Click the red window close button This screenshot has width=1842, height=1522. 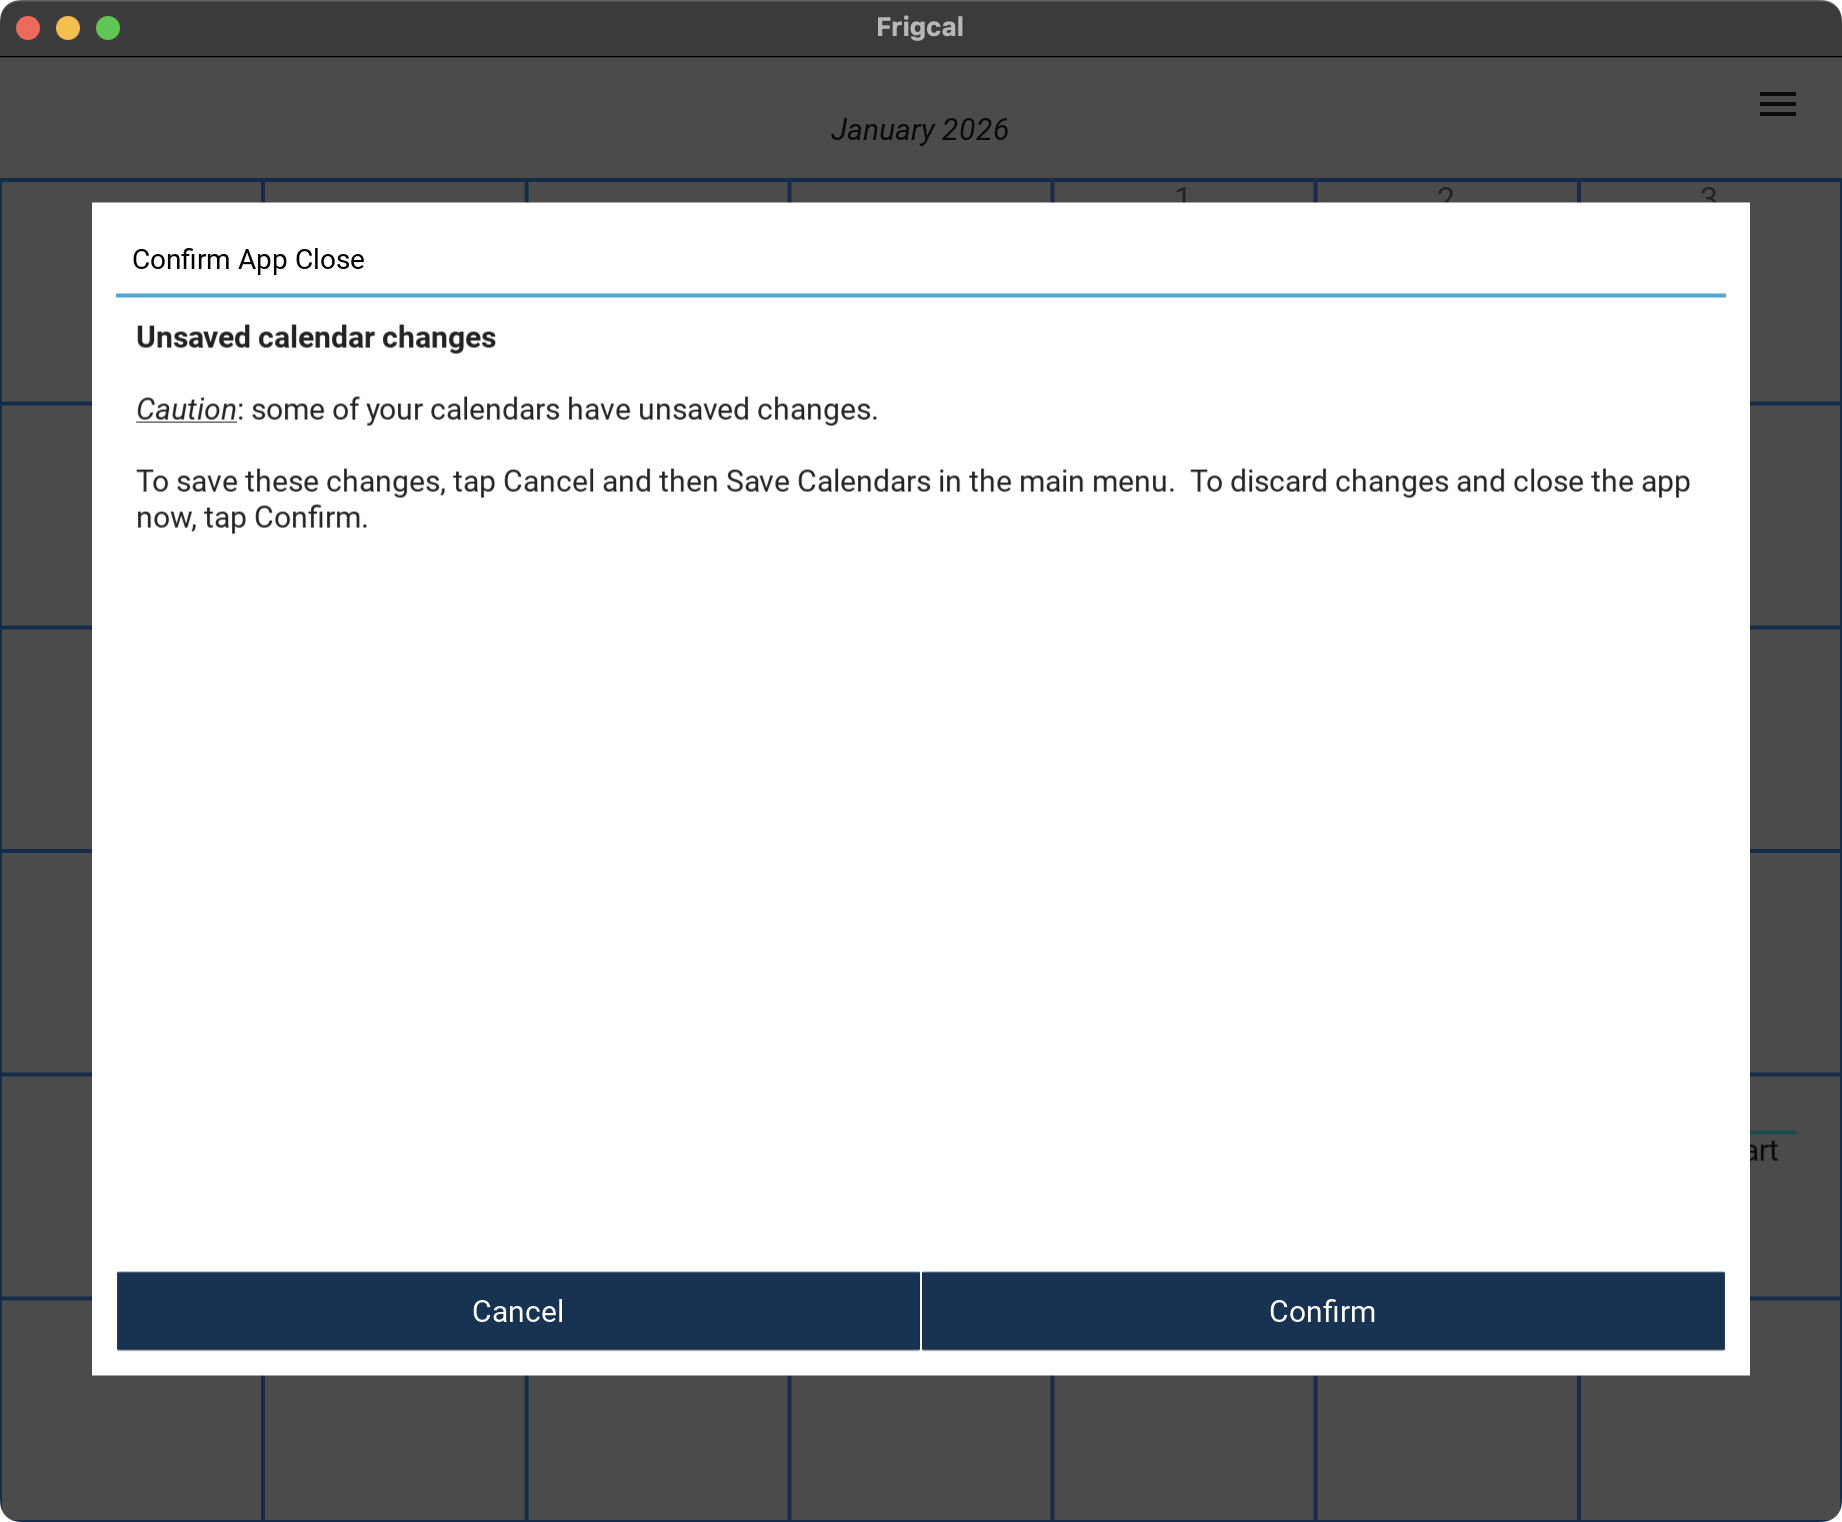(28, 28)
